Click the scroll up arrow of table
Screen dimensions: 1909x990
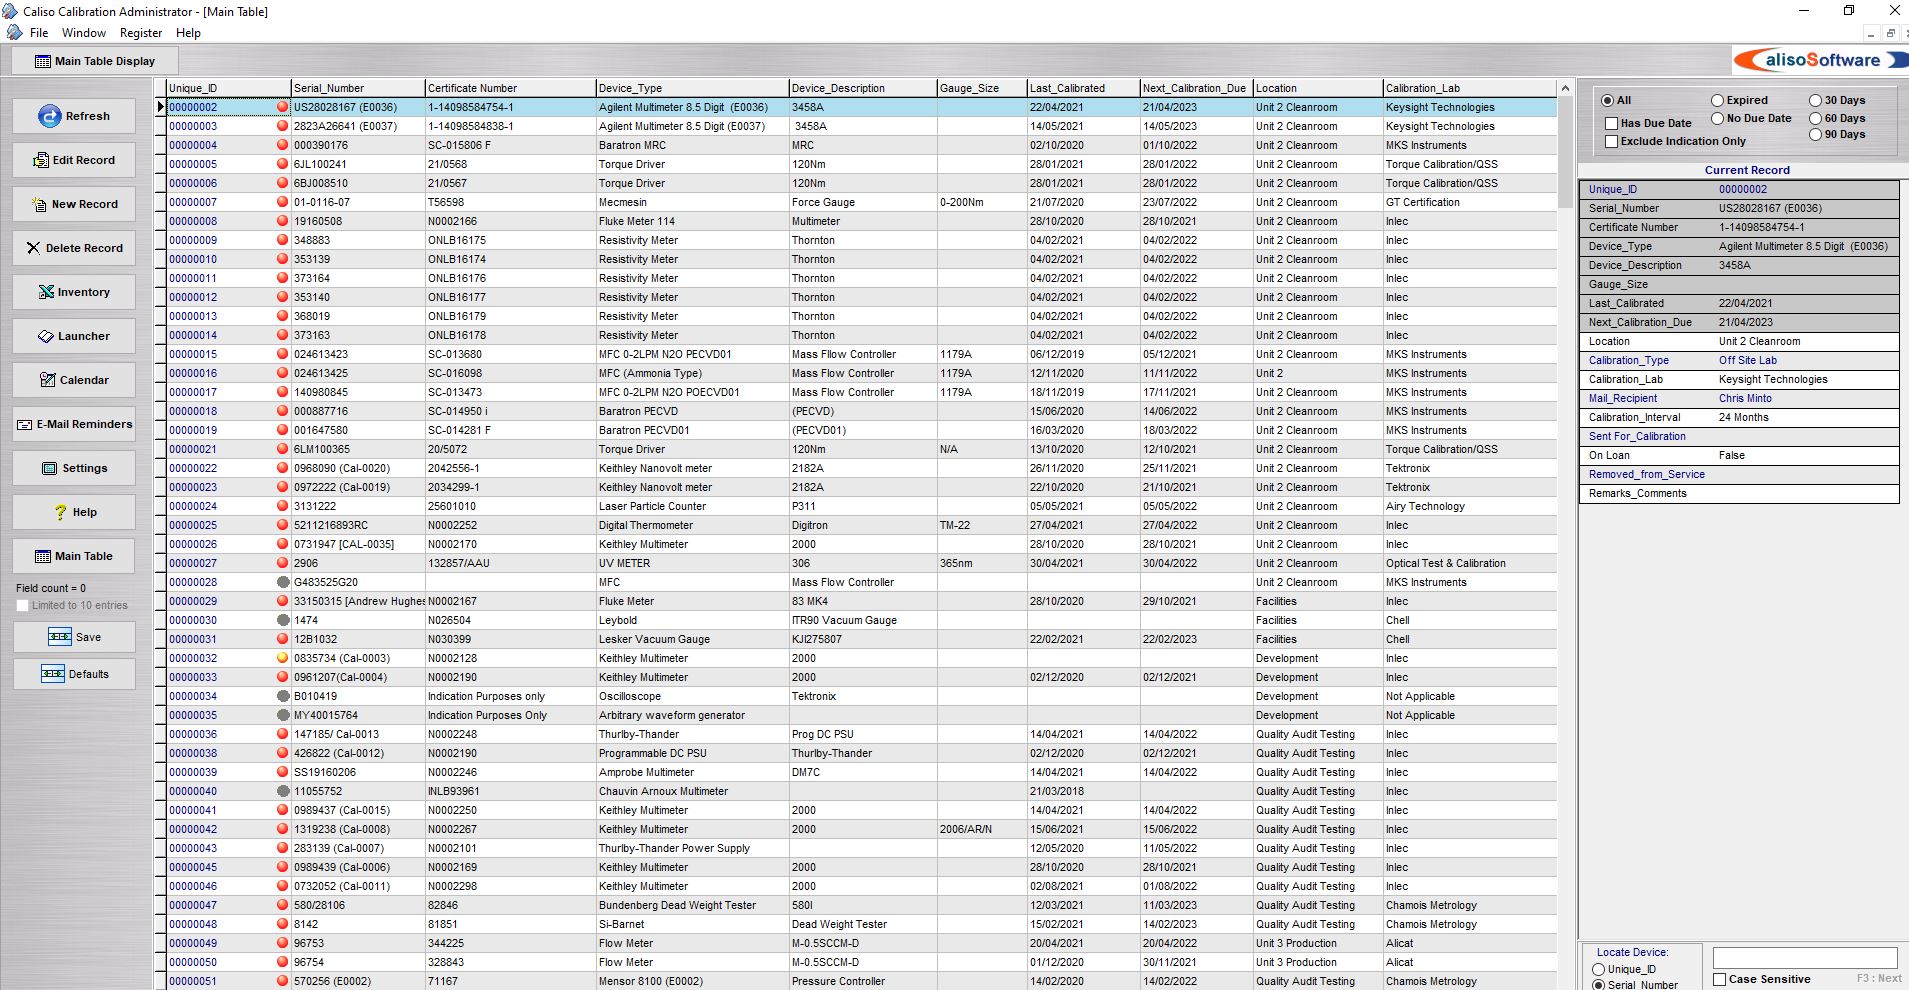(x=1566, y=88)
